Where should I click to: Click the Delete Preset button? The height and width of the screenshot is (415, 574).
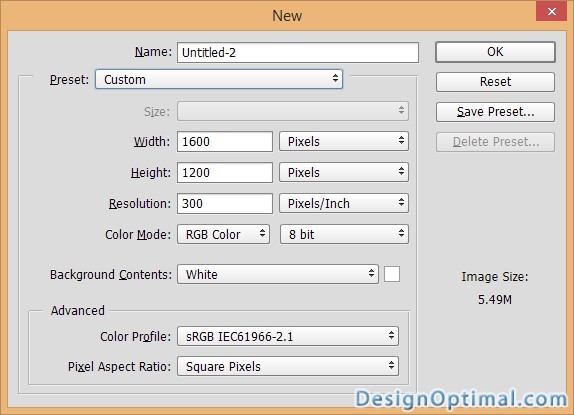495,142
